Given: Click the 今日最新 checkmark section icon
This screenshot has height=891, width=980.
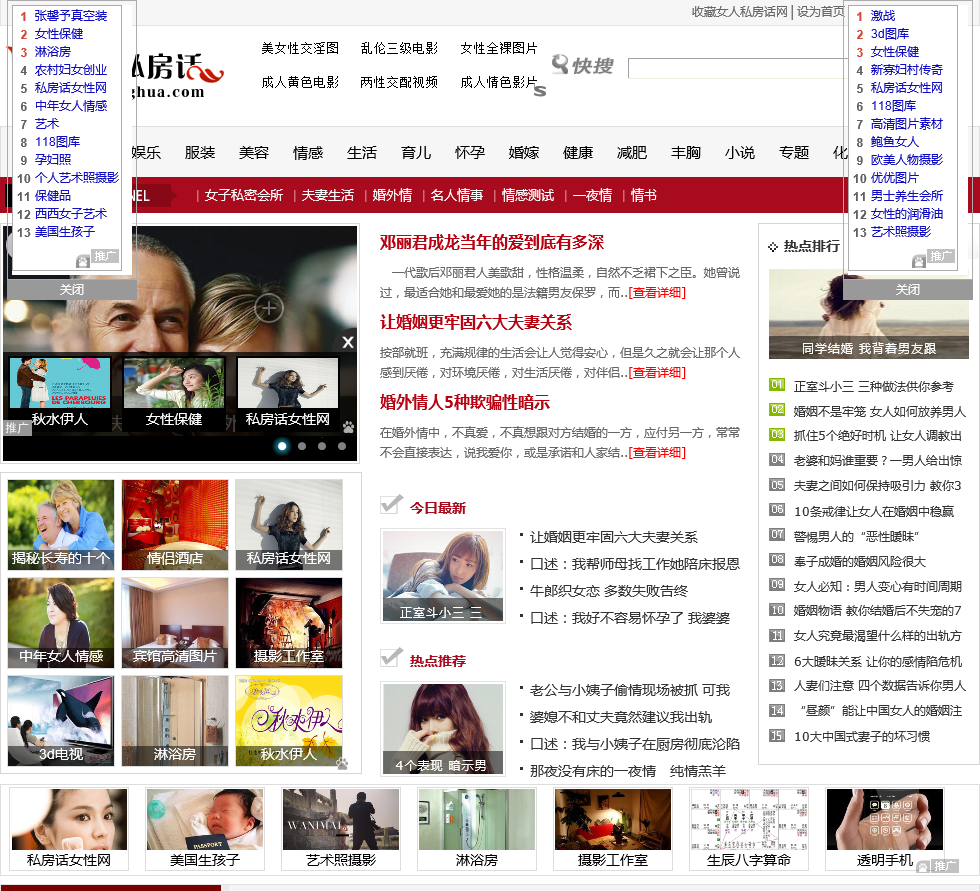Looking at the screenshot, I should [391, 504].
